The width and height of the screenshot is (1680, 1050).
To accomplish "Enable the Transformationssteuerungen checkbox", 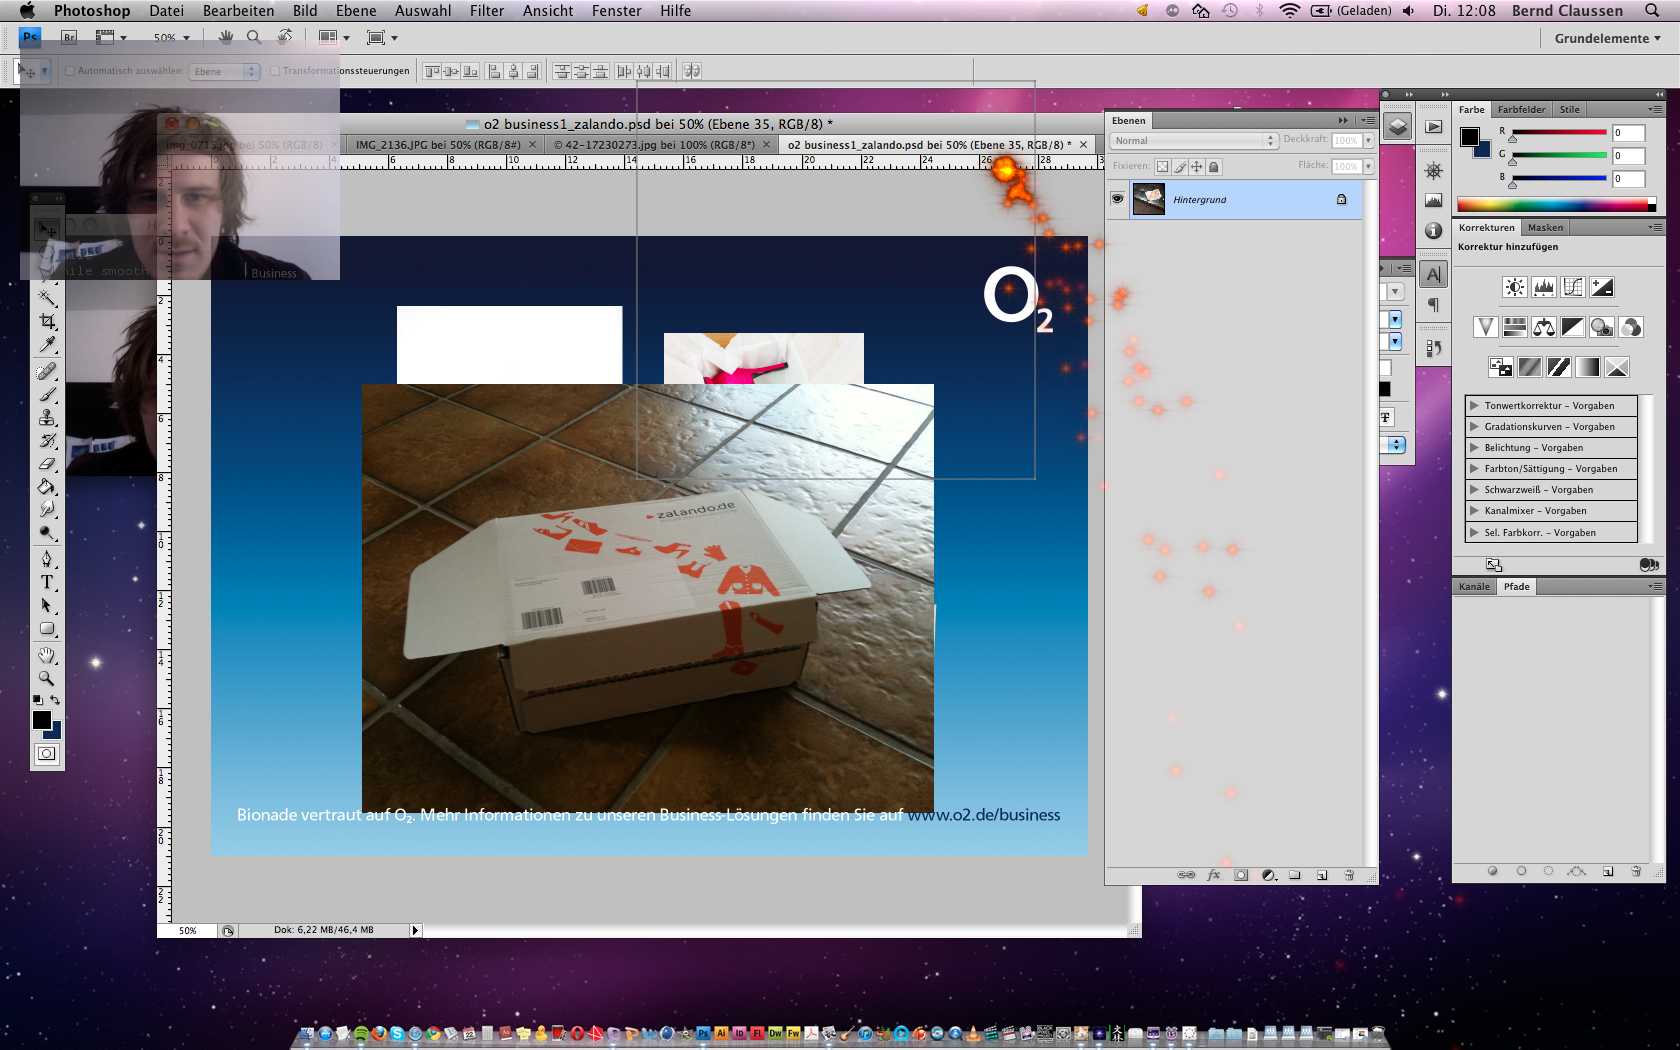I will point(275,71).
